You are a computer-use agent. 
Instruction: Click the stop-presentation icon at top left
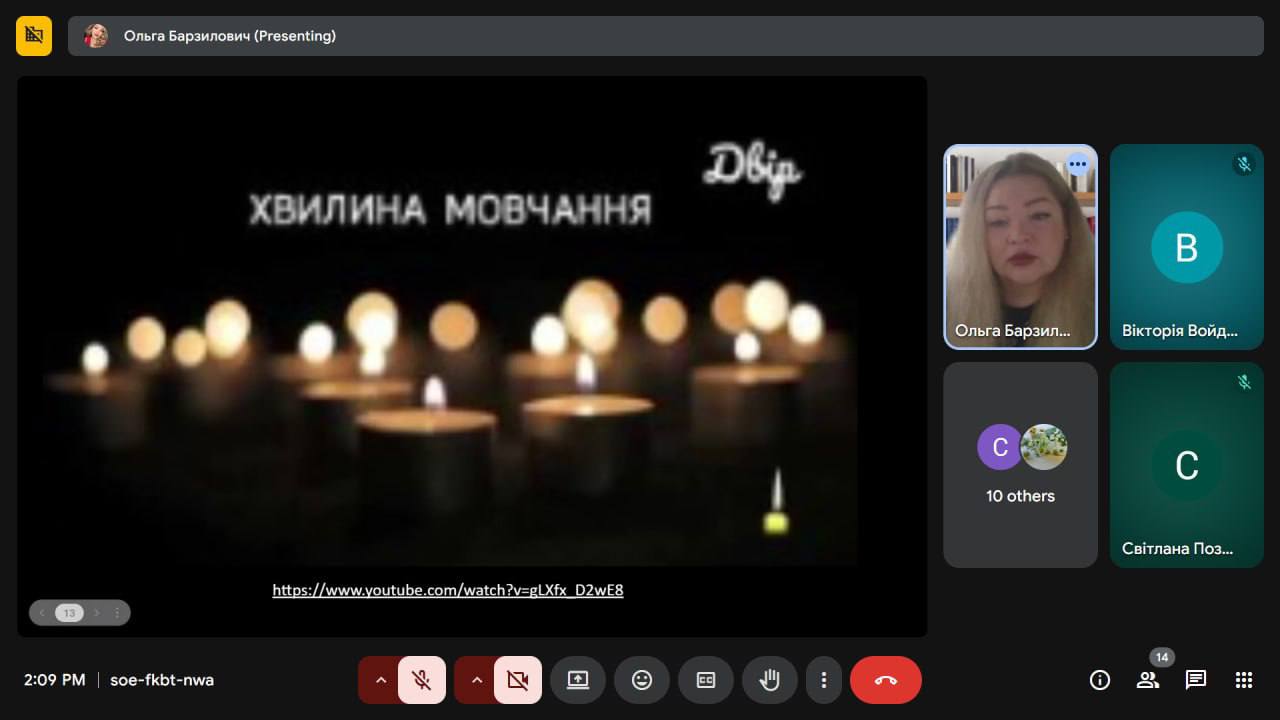(x=34, y=36)
